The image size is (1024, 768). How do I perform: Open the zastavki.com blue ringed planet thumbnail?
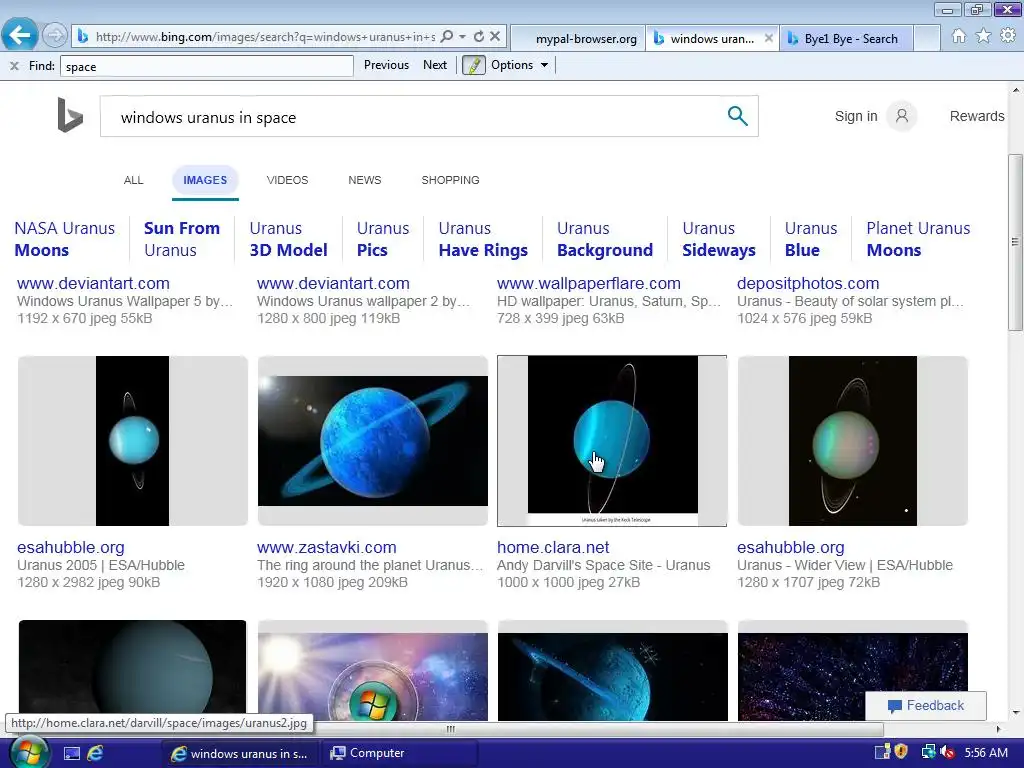coord(372,441)
